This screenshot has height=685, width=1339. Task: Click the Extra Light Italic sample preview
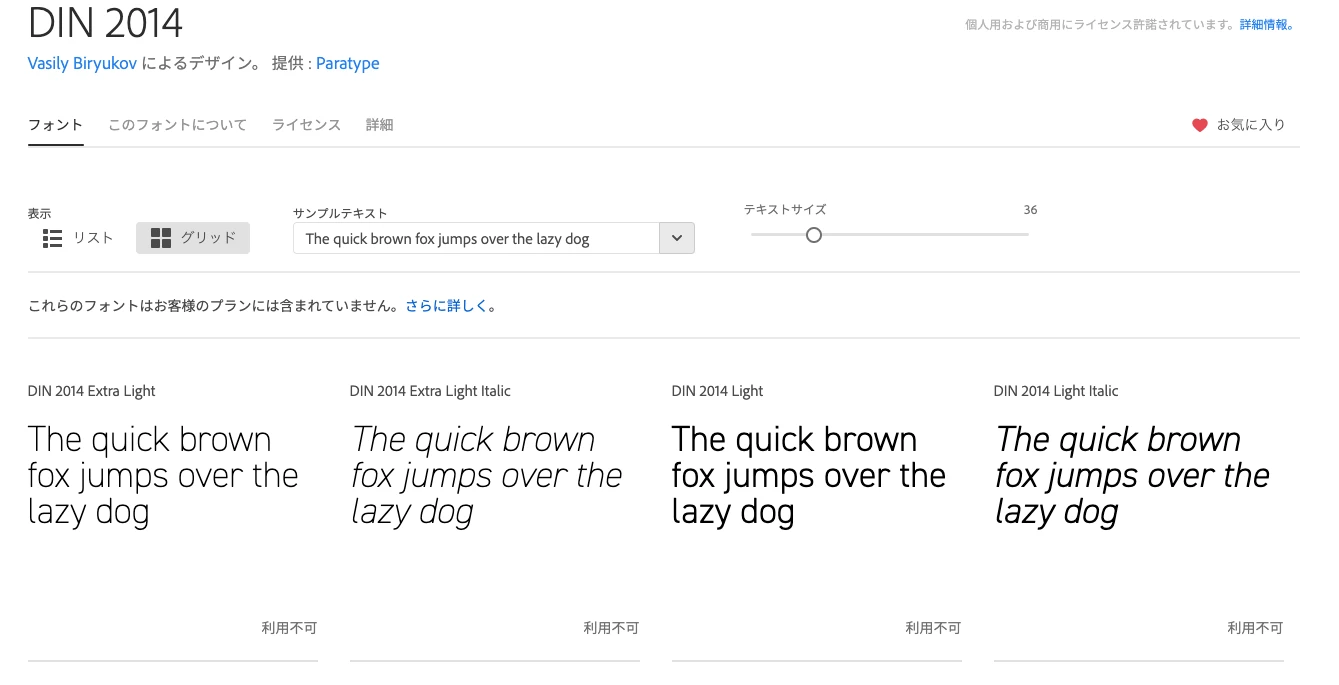[486, 475]
